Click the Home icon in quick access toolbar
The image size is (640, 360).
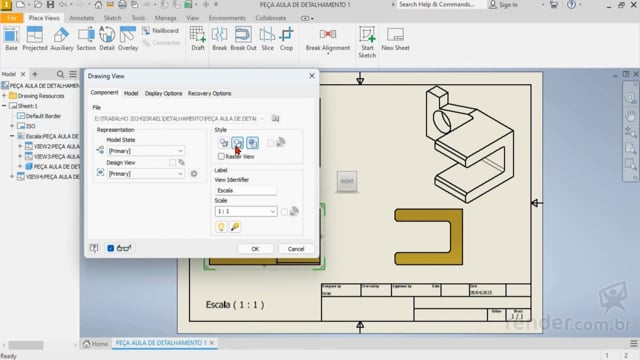pos(98,5)
